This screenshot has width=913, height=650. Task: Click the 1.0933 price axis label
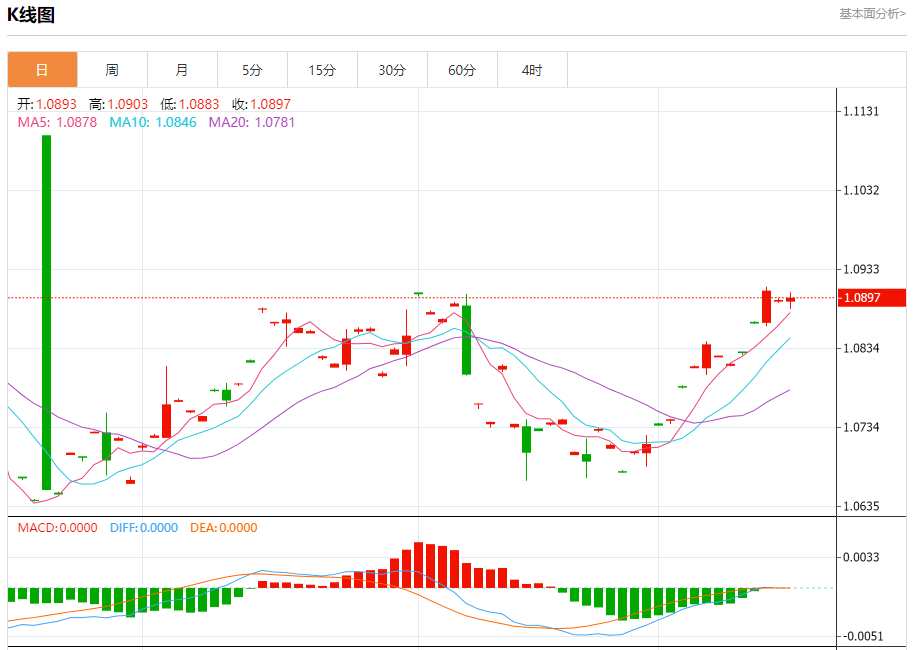click(x=861, y=269)
